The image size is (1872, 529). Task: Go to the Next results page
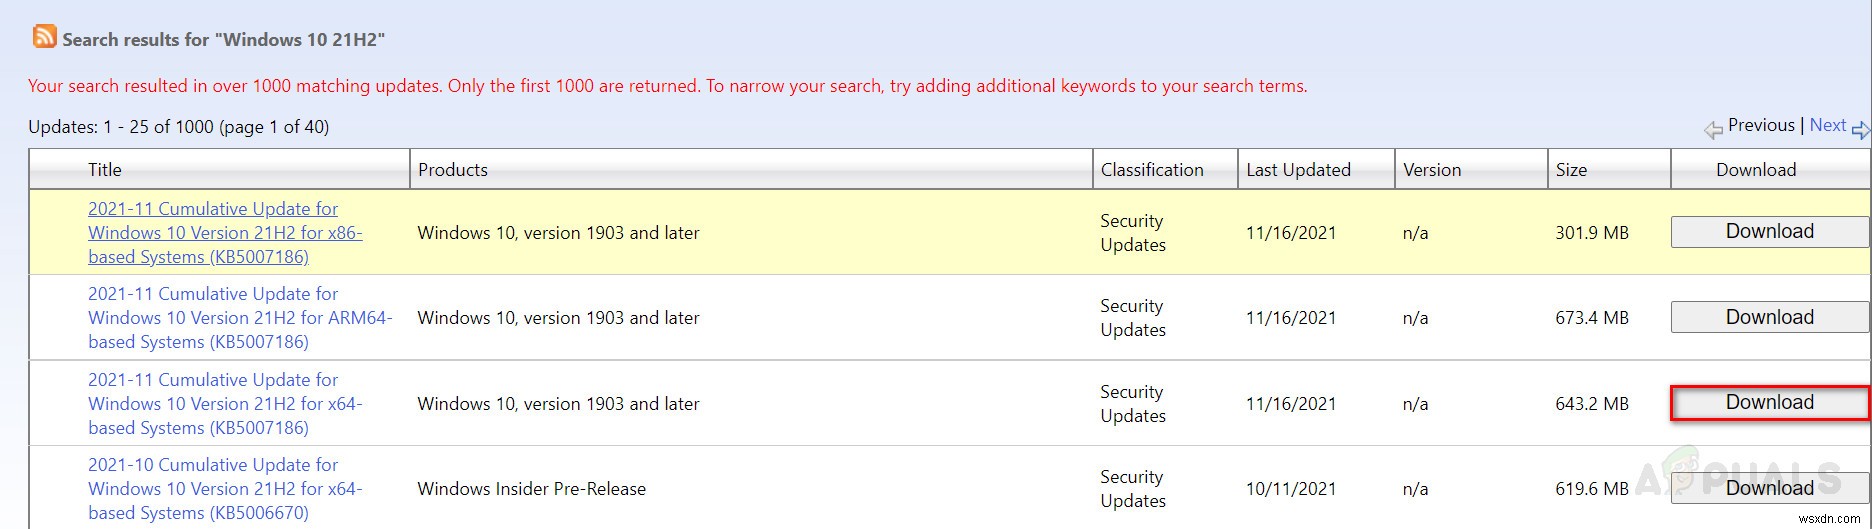[1828, 125]
